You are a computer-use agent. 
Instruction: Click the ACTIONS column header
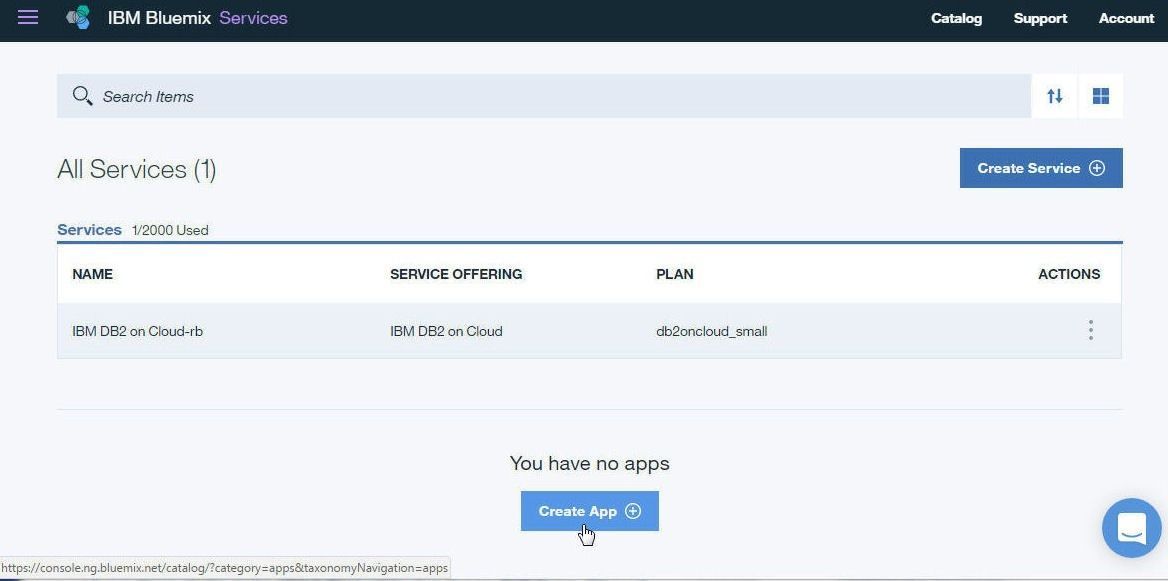(1069, 274)
